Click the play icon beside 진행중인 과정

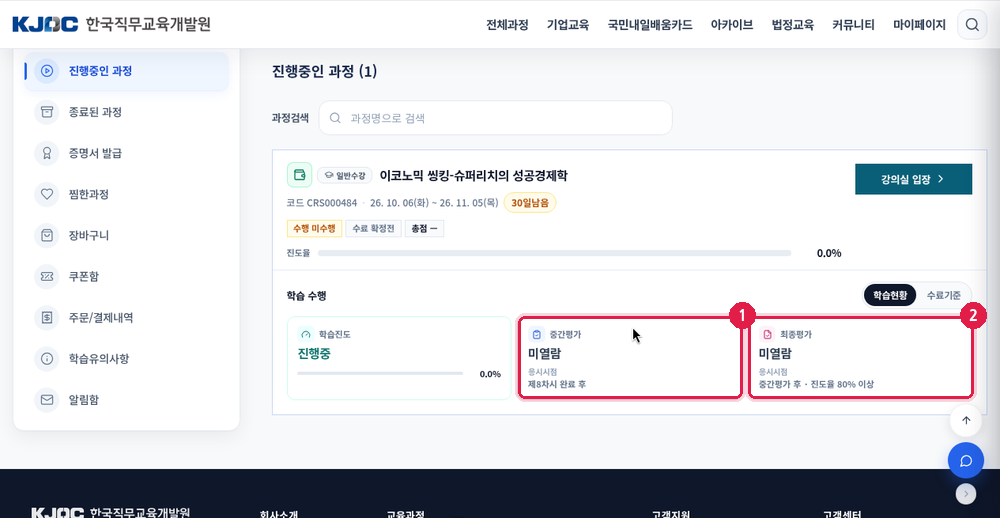[x=47, y=71]
